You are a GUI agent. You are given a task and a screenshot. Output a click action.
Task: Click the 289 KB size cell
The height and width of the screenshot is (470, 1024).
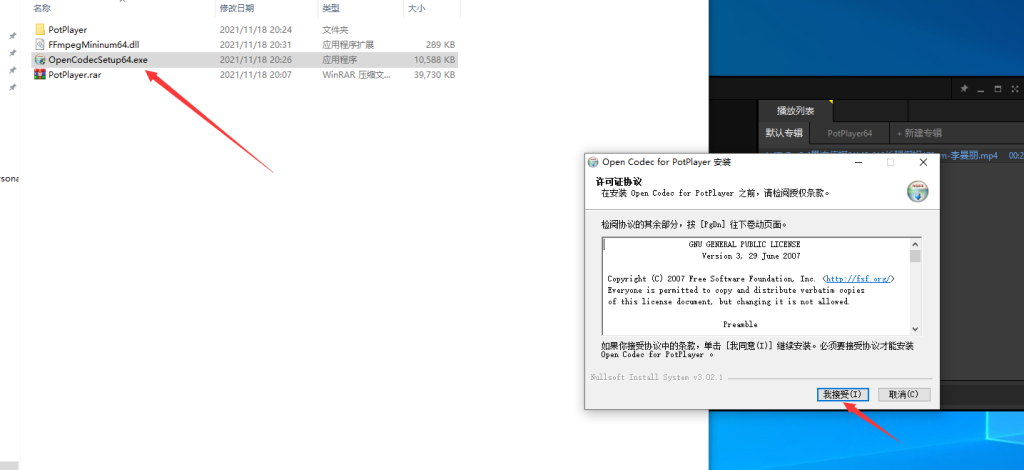[440, 44]
